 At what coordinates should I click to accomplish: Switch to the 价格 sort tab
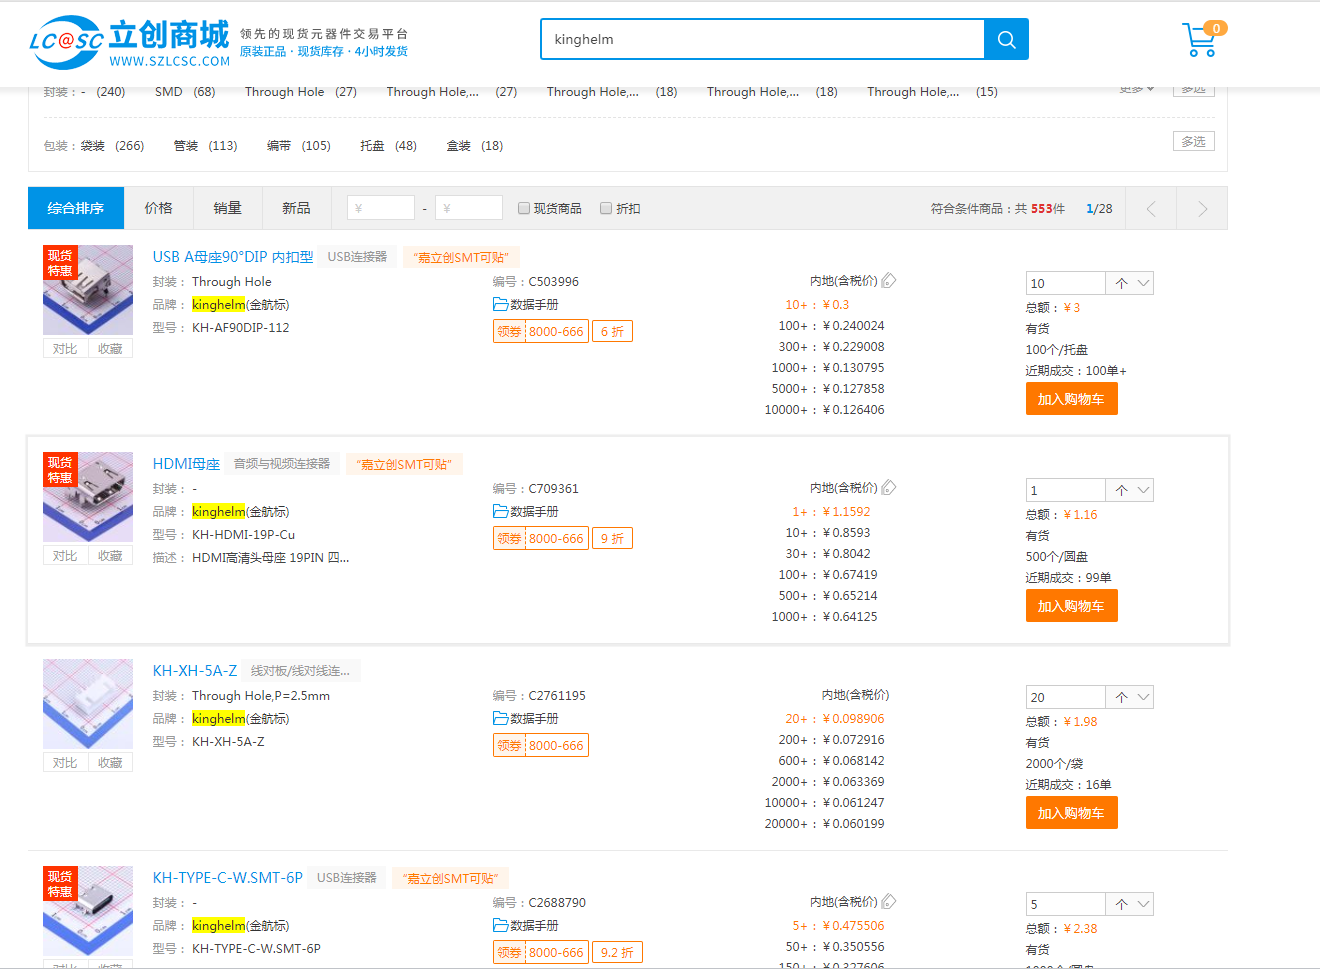coord(158,207)
